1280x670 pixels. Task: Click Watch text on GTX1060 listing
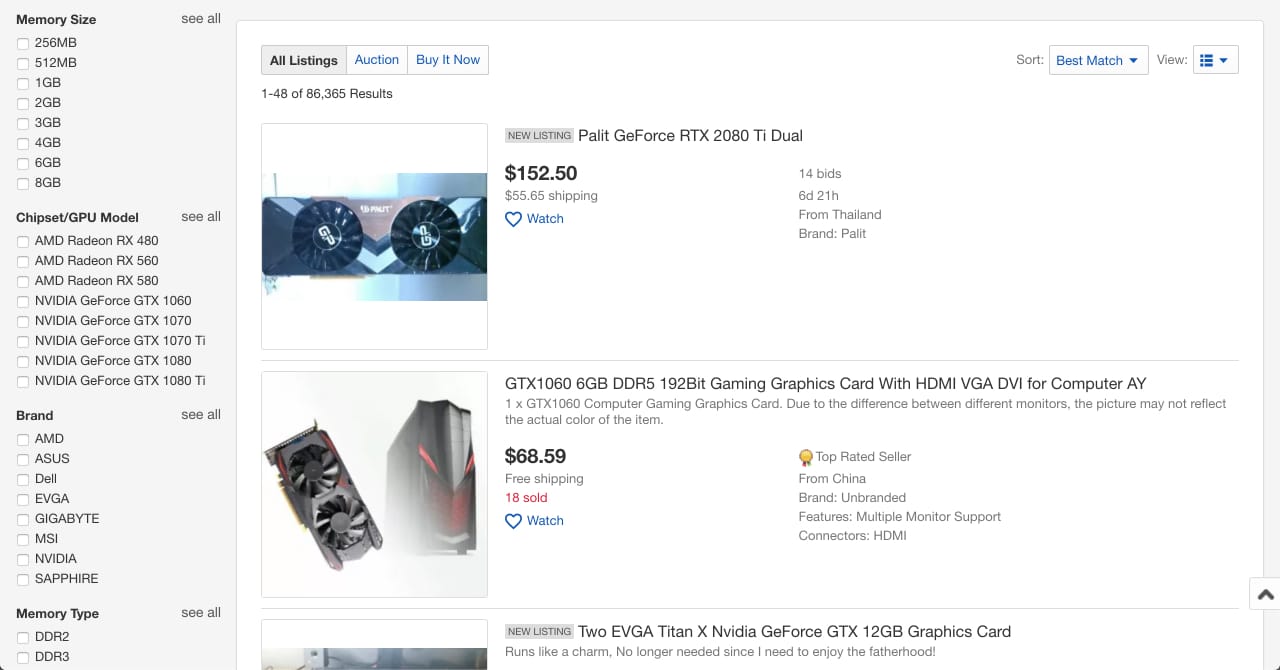coord(545,521)
